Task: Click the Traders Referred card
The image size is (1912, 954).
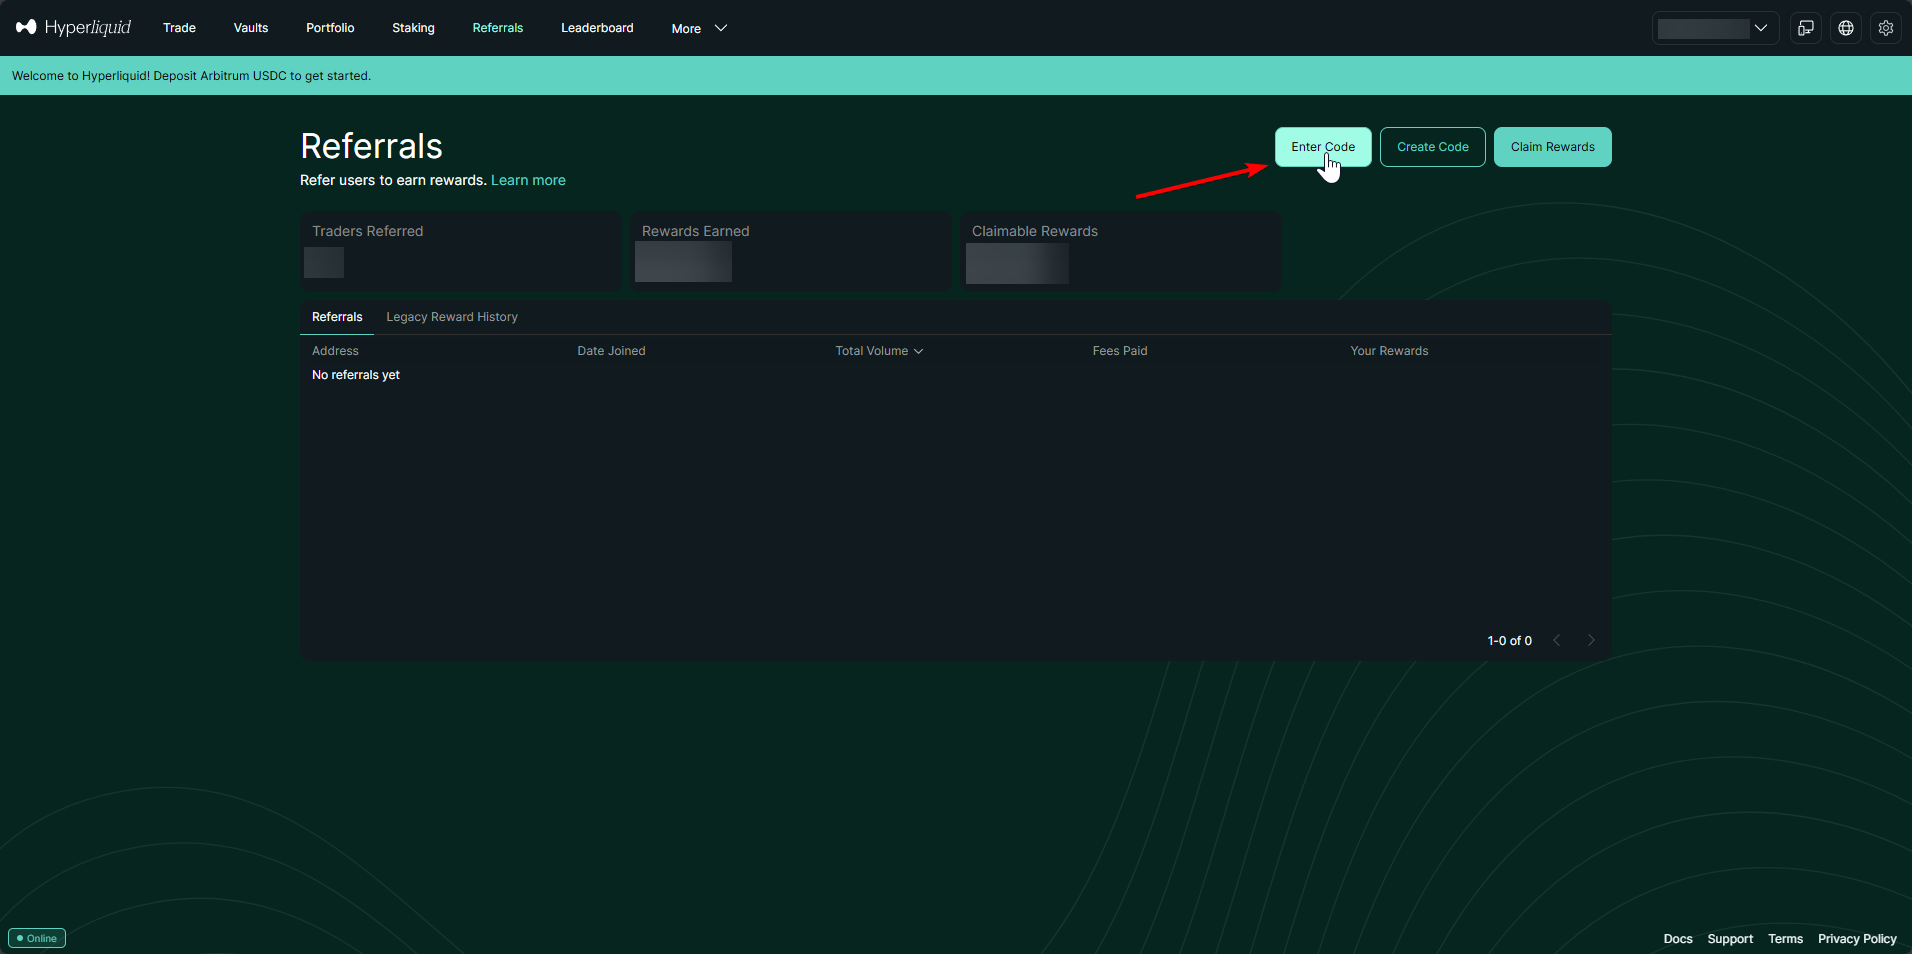Action: point(461,251)
